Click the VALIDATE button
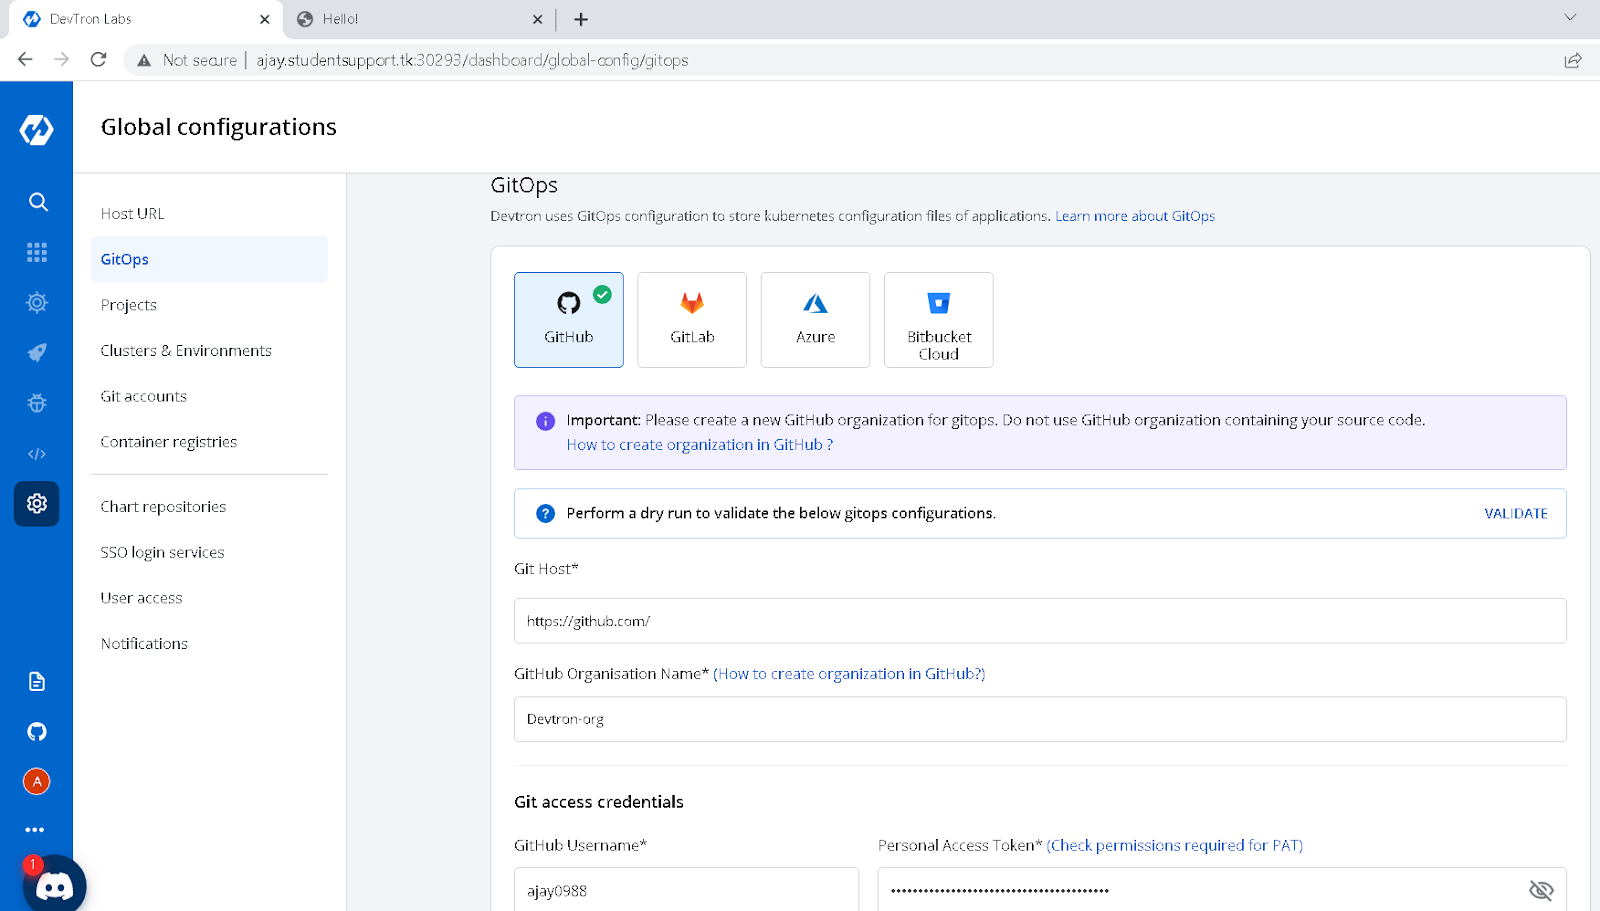 click(x=1516, y=514)
